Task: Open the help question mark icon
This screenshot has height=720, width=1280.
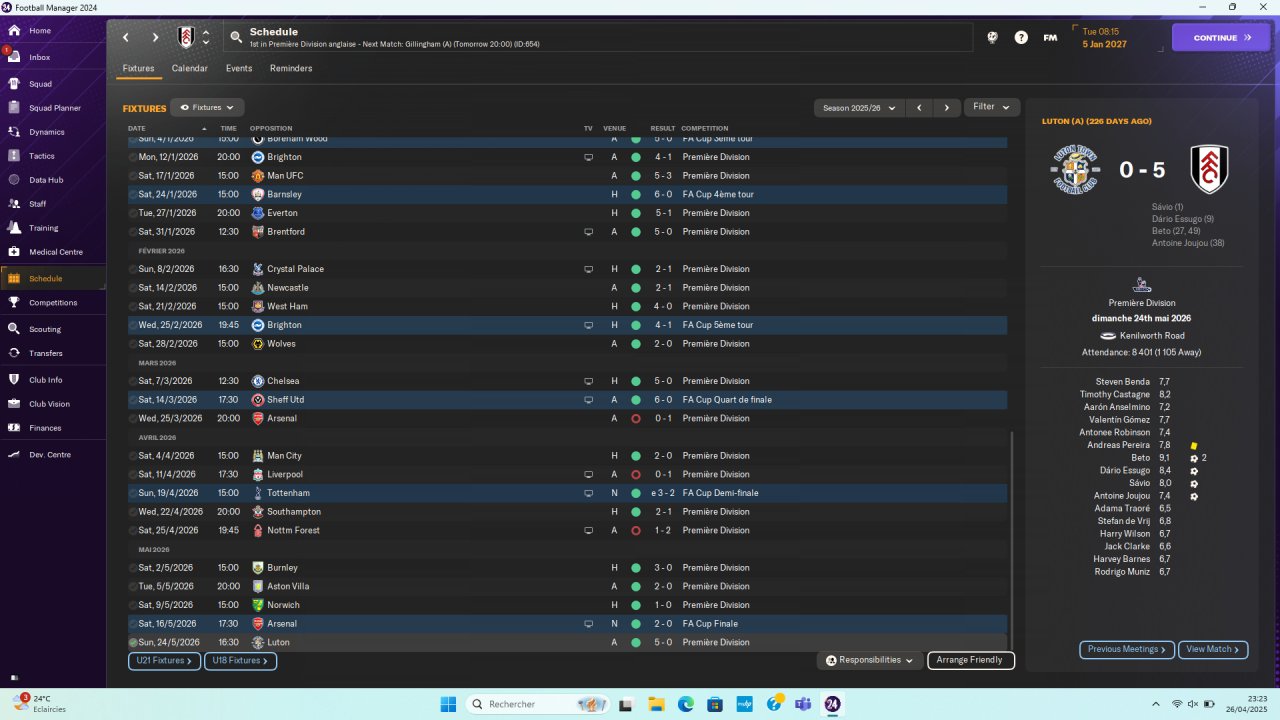Action: click(x=1021, y=38)
